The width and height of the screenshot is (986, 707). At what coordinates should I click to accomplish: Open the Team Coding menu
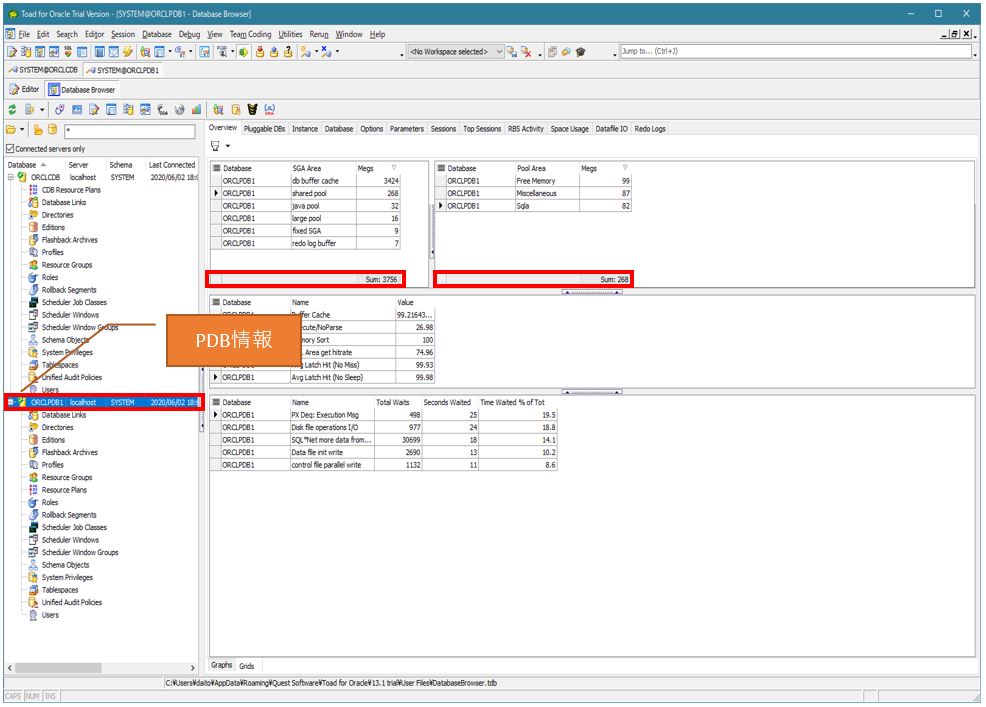pyautogui.click(x=250, y=34)
